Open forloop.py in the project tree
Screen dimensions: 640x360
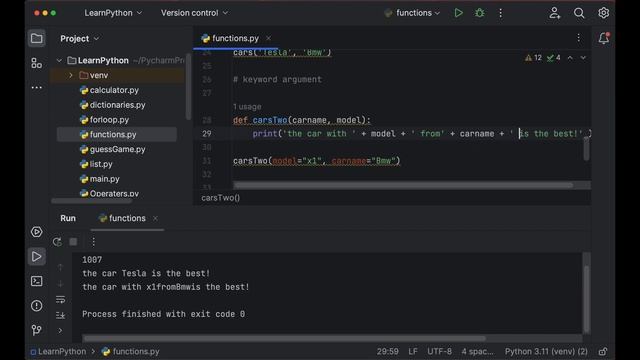tap(109, 120)
